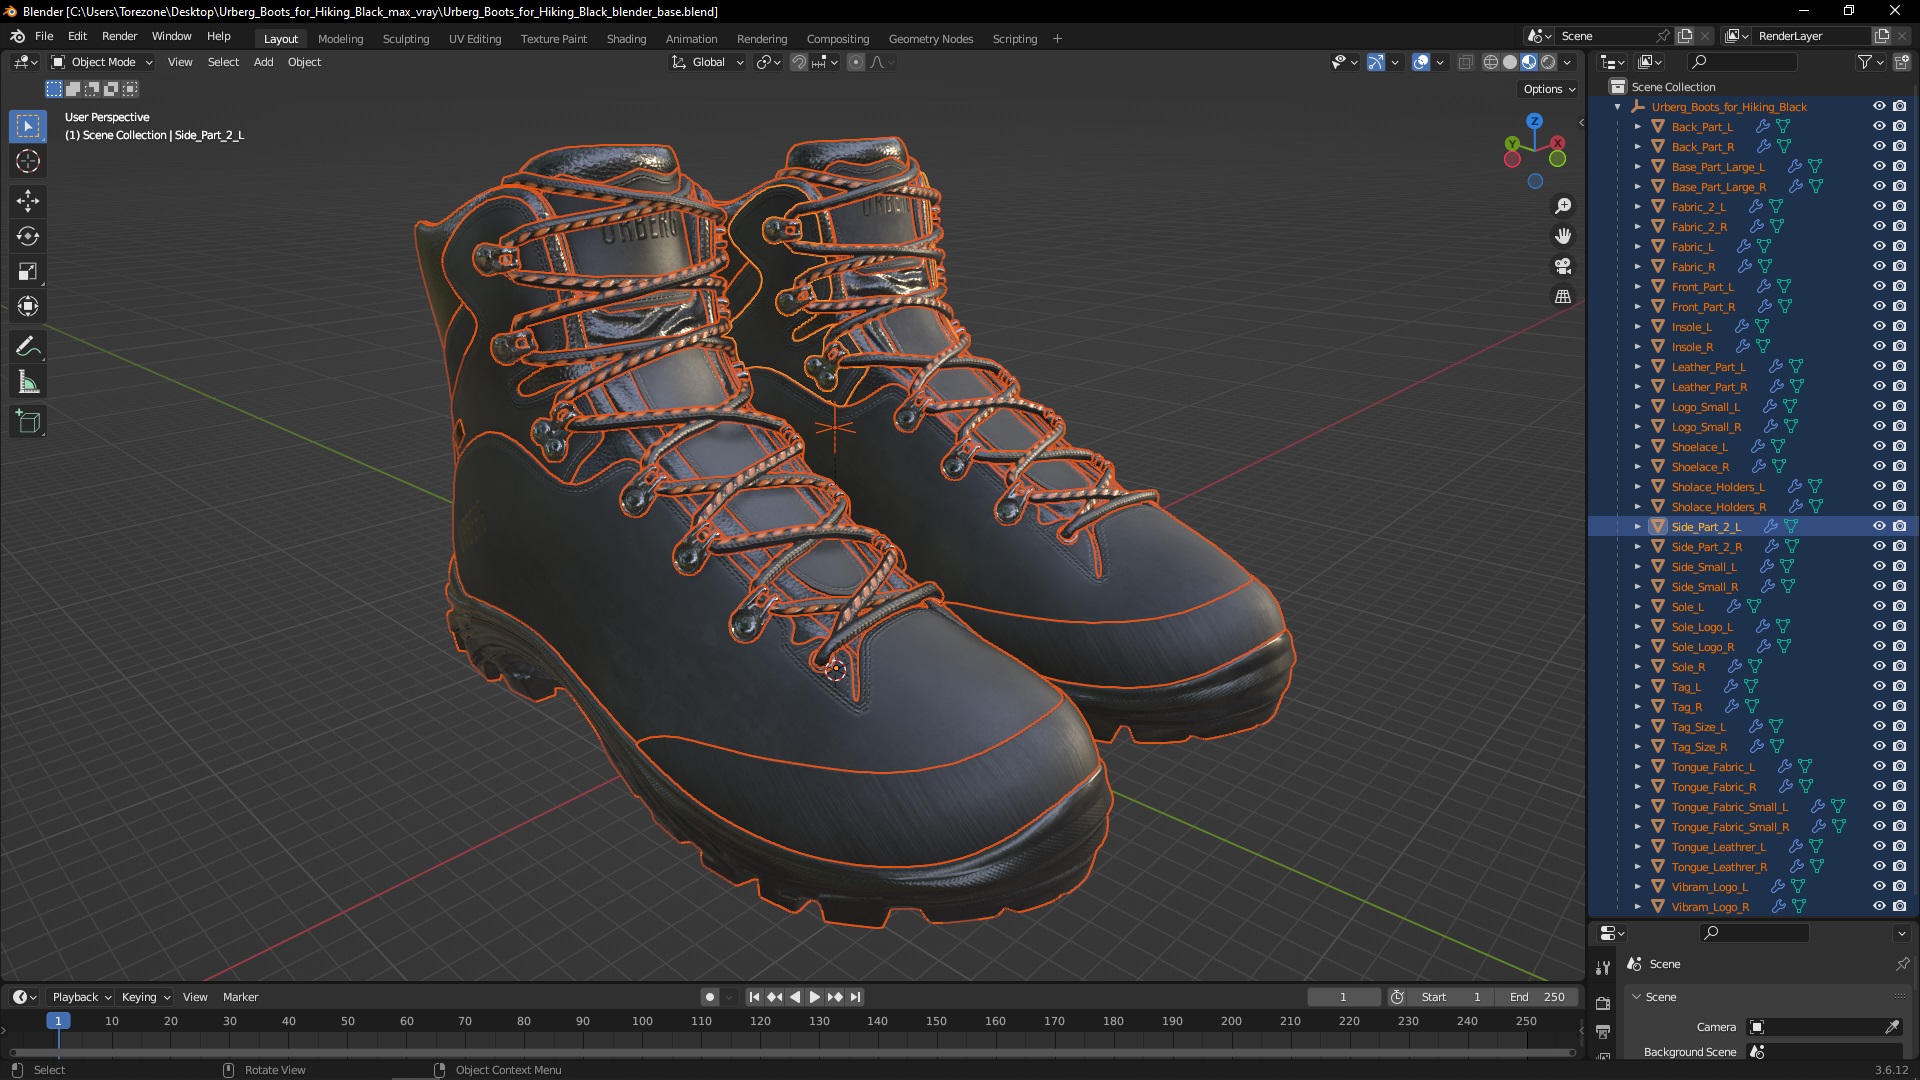
Task: Disable rendering for Tag_R
Action: (x=1900, y=706)
